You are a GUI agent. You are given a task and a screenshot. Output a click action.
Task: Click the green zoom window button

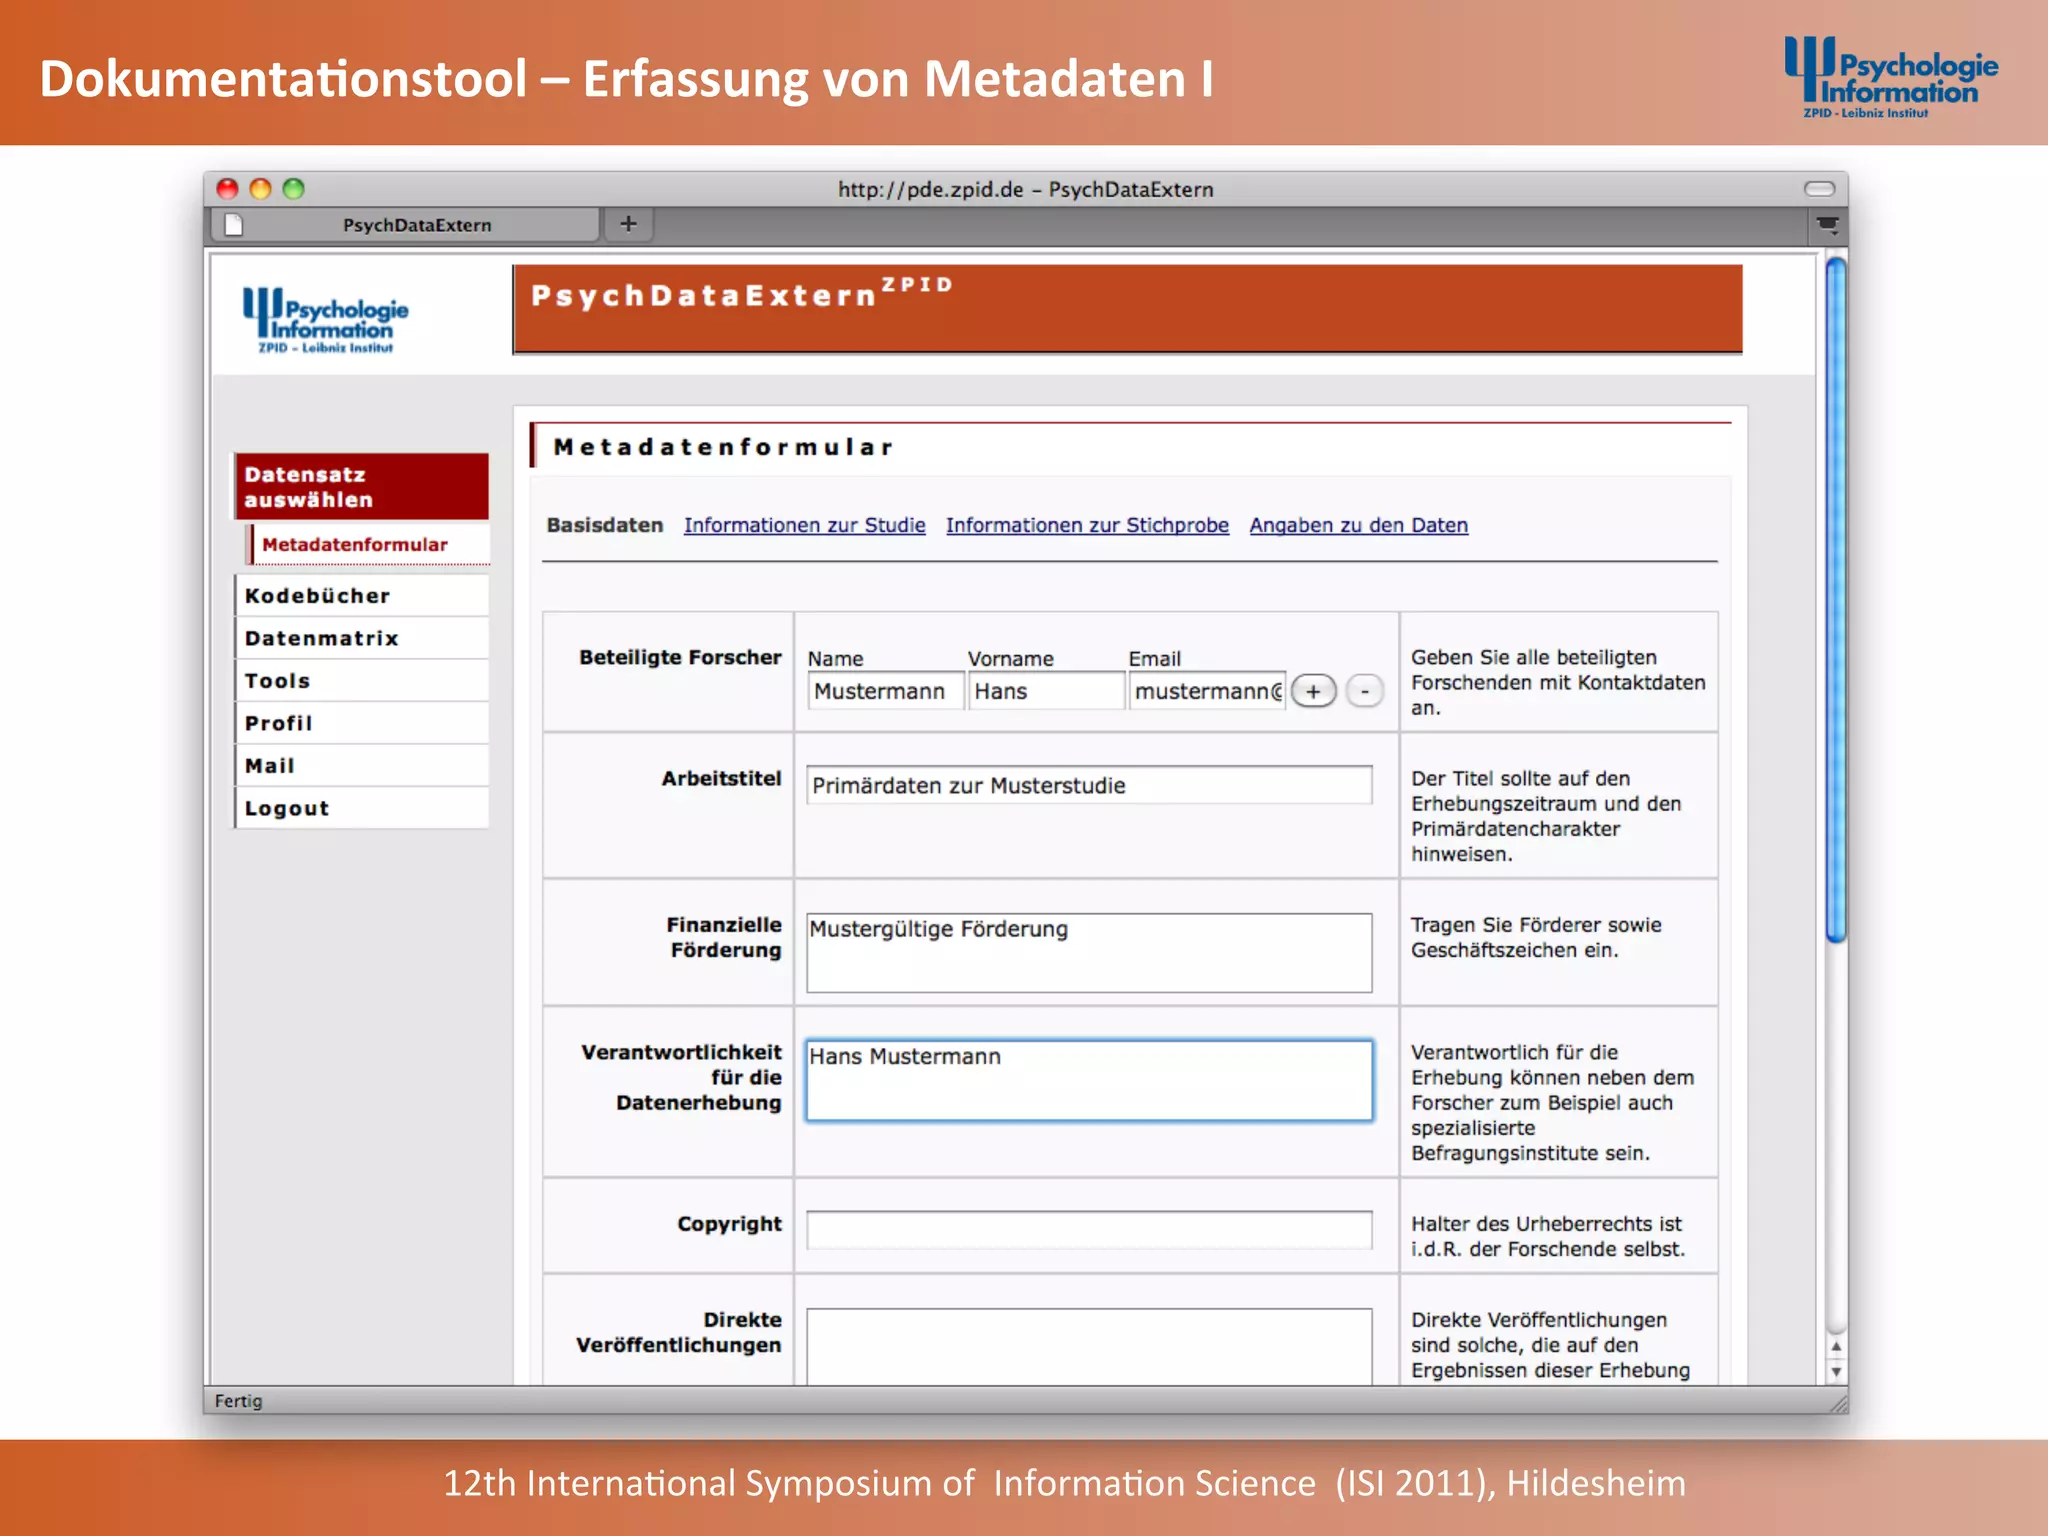pos(293,189)
